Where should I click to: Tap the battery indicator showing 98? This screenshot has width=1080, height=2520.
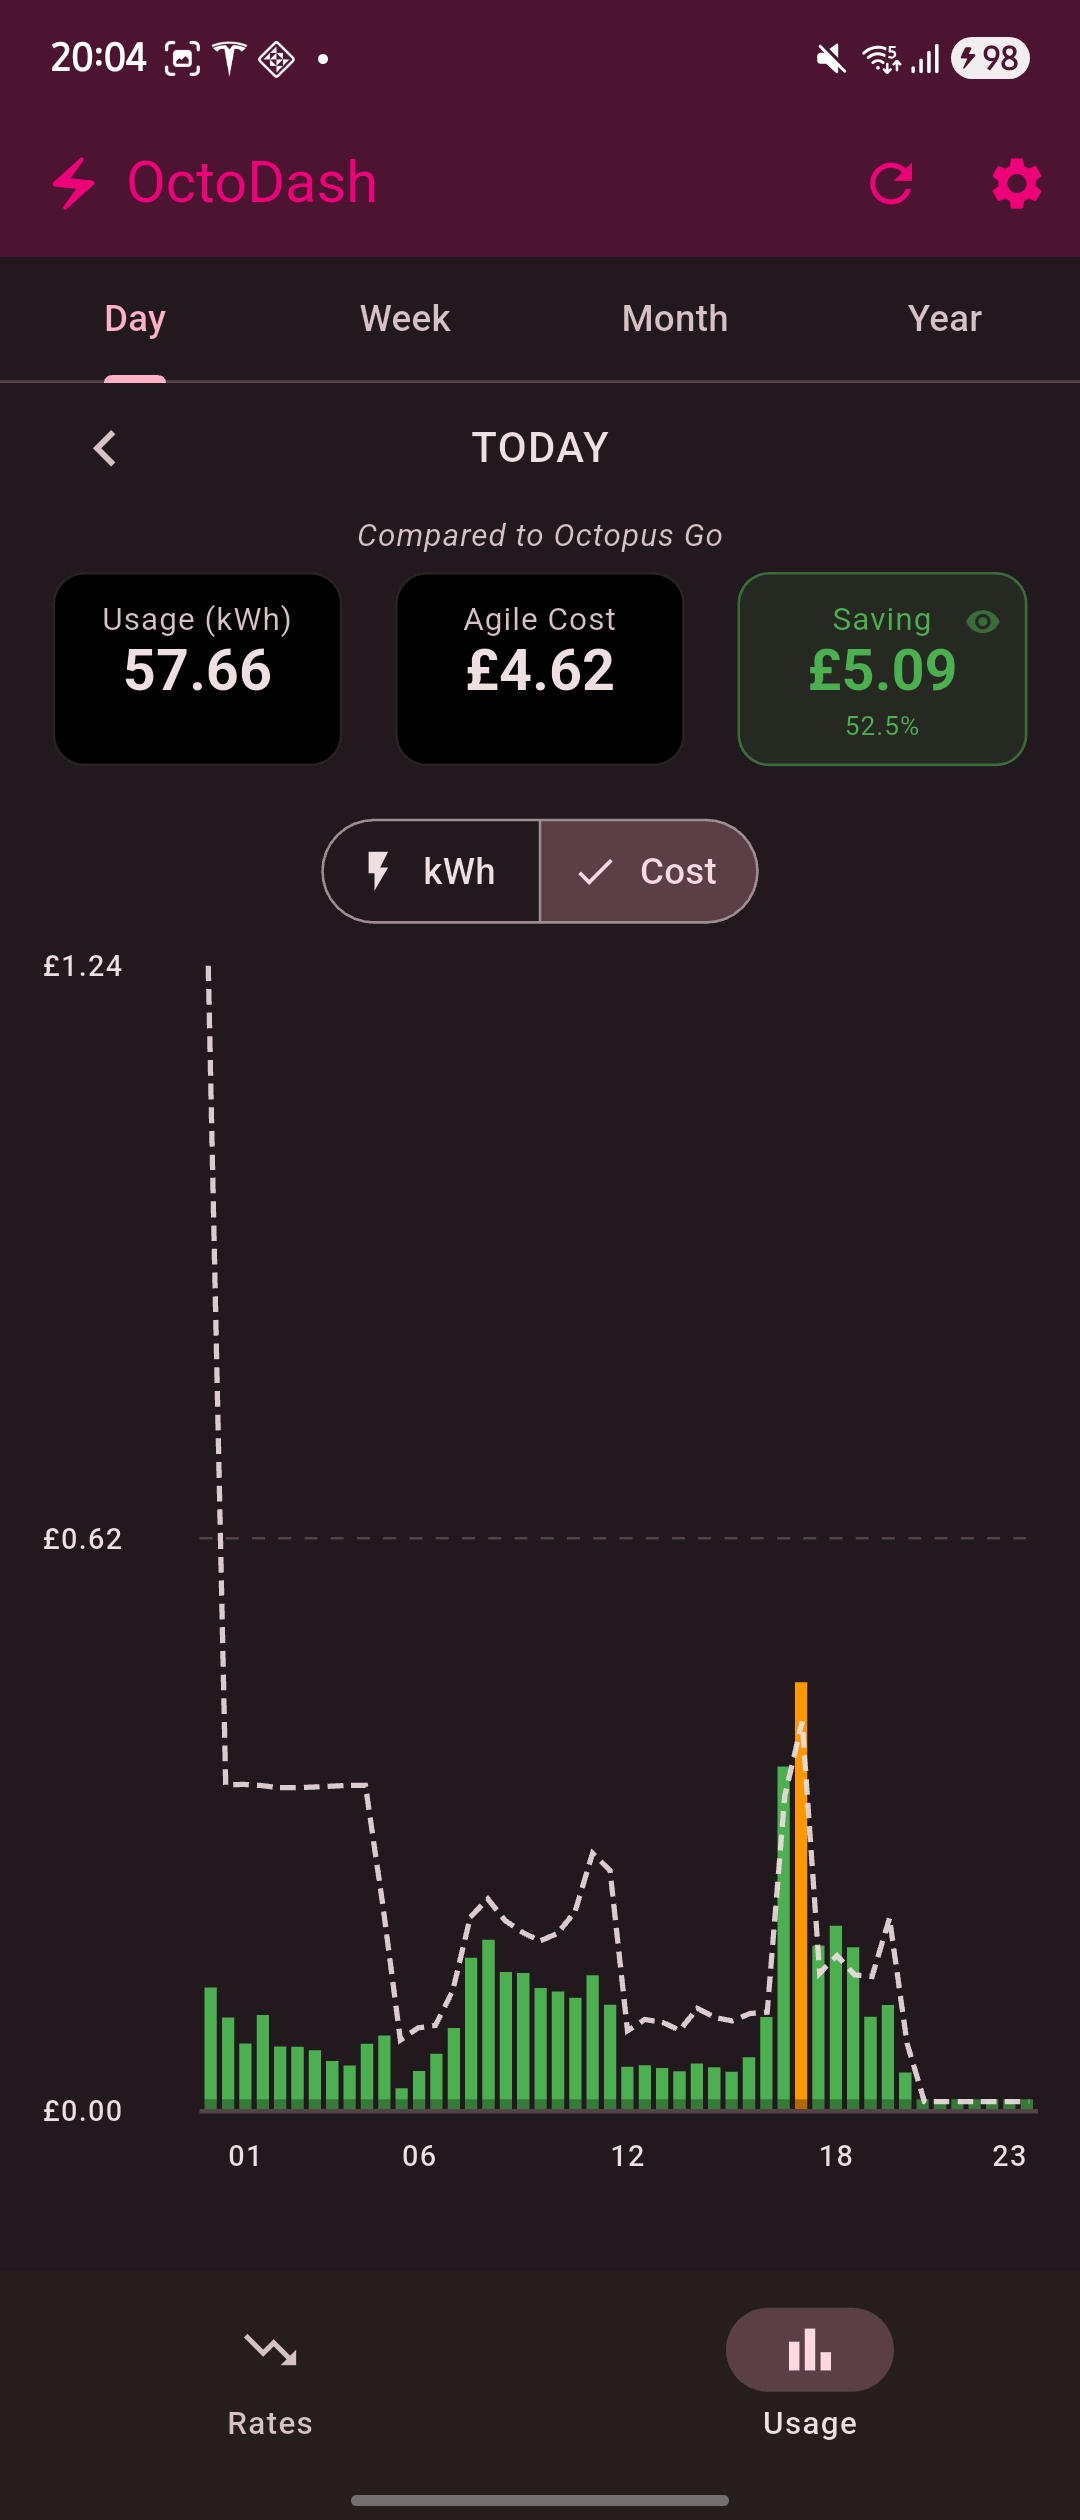point(990,58)
